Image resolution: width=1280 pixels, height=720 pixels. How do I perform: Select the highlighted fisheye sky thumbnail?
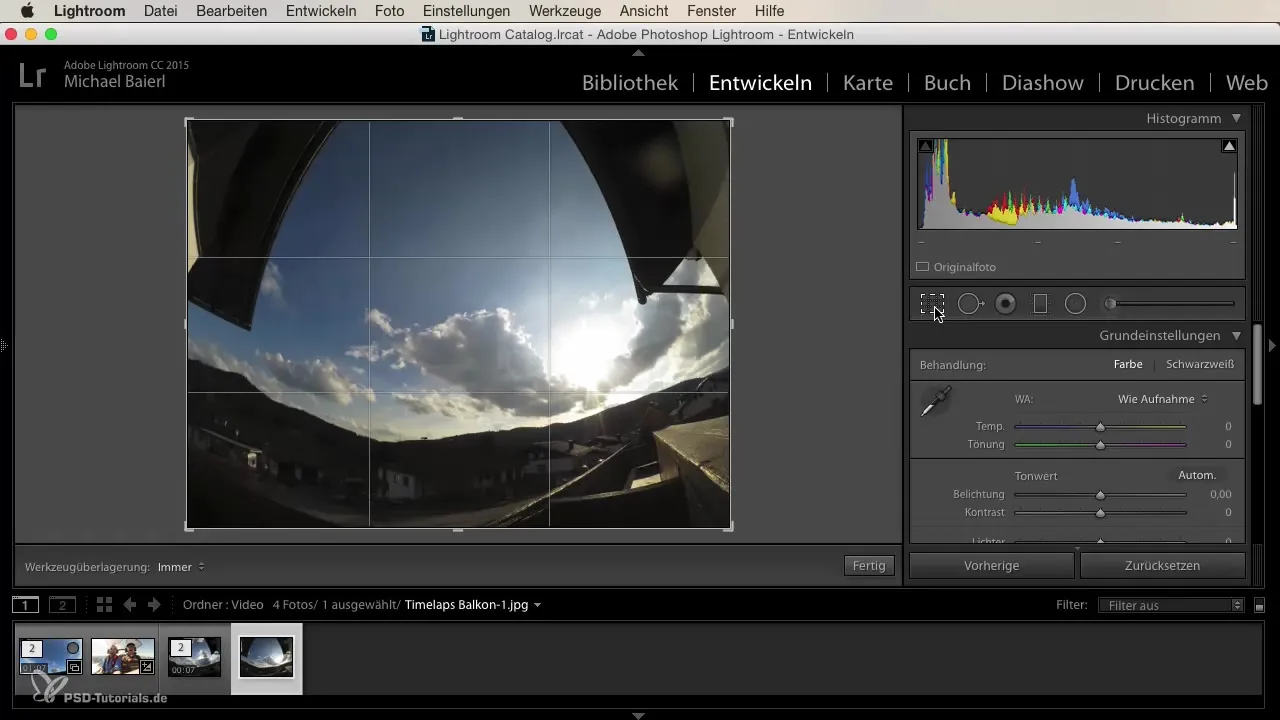[x=266, y=657]
